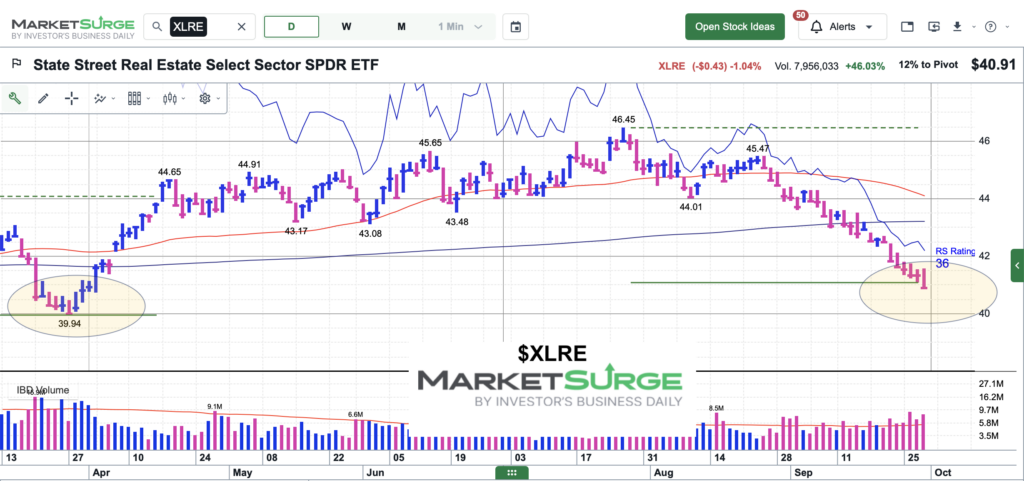
Task: Expand the Alerts dropdown arrow
Action: click(869, 27)
